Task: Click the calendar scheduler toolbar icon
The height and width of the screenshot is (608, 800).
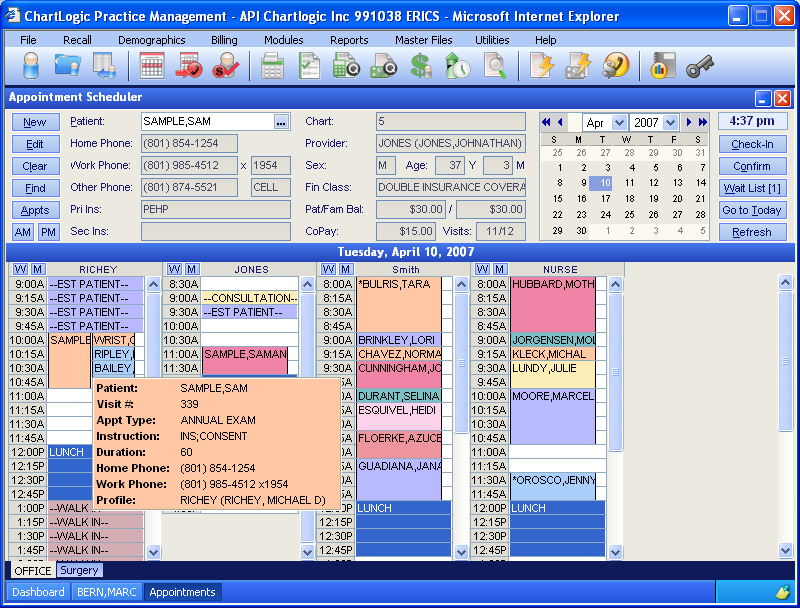Action: [x=152, y=66]
